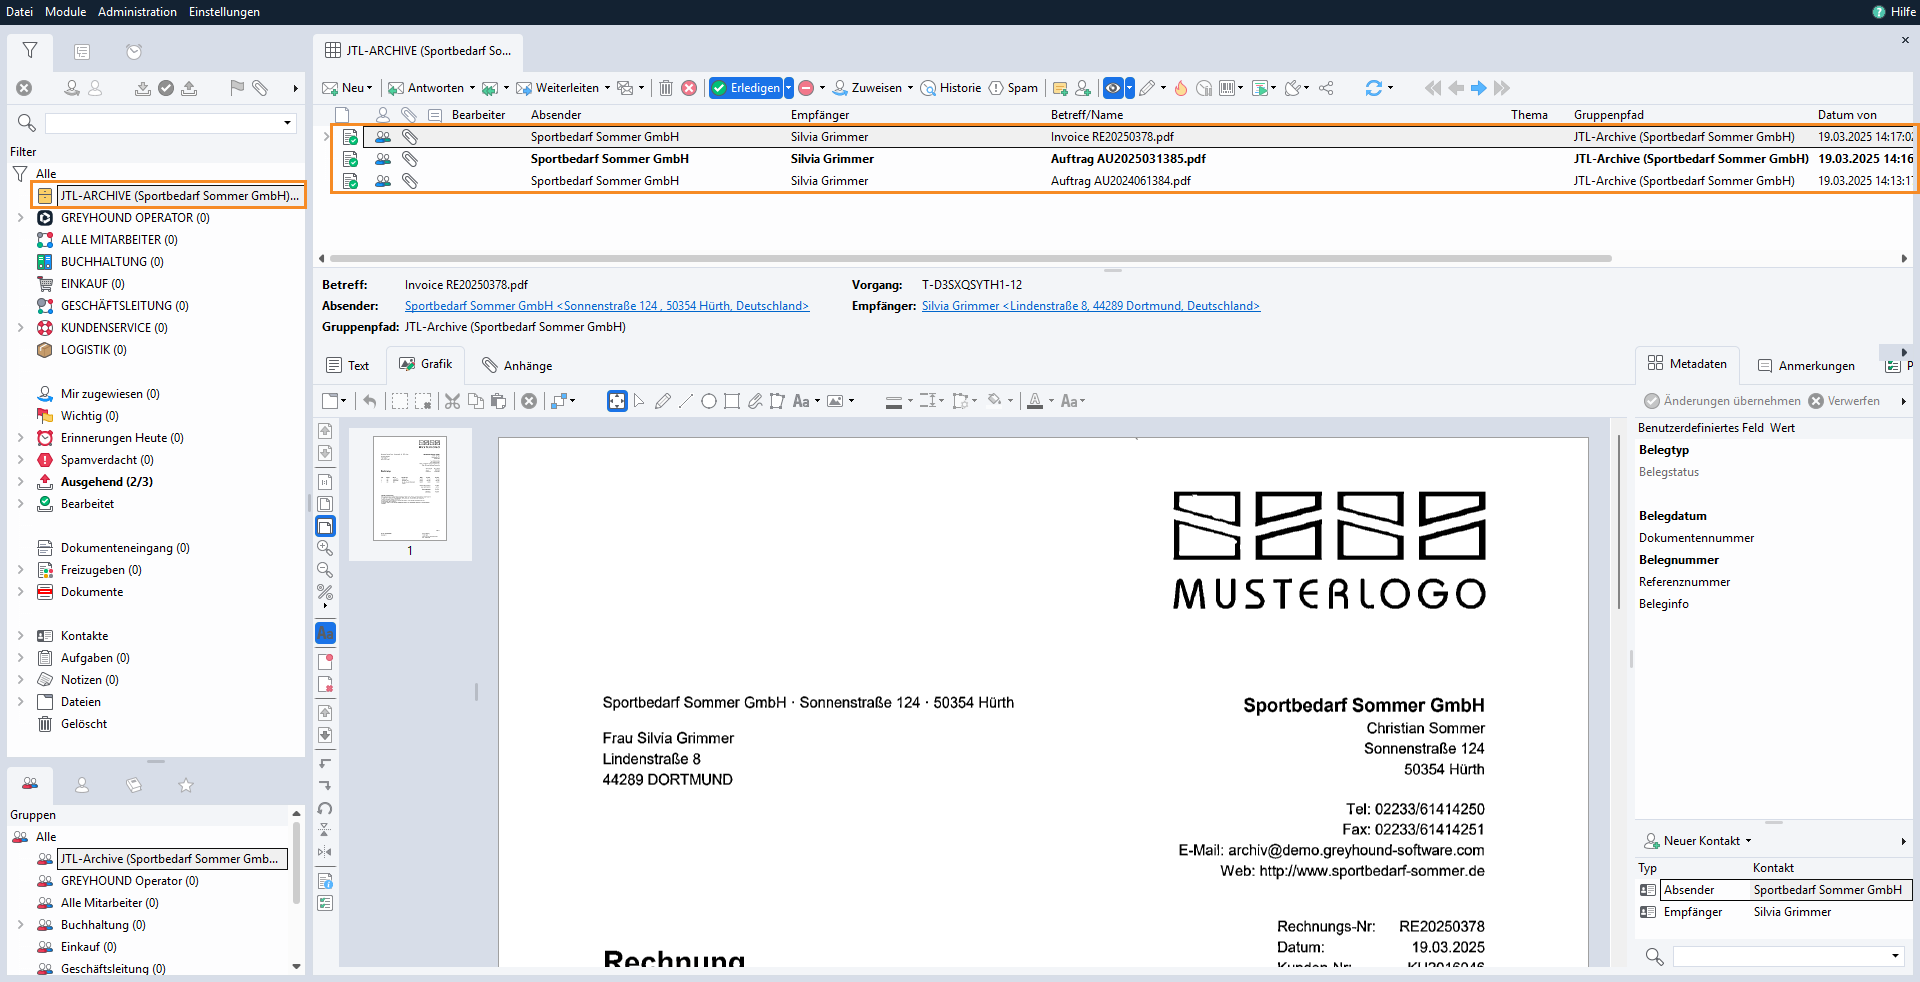Open the search filter combo box dropdown
Viewport: 1920px width, 982px height.
[288, 123]
